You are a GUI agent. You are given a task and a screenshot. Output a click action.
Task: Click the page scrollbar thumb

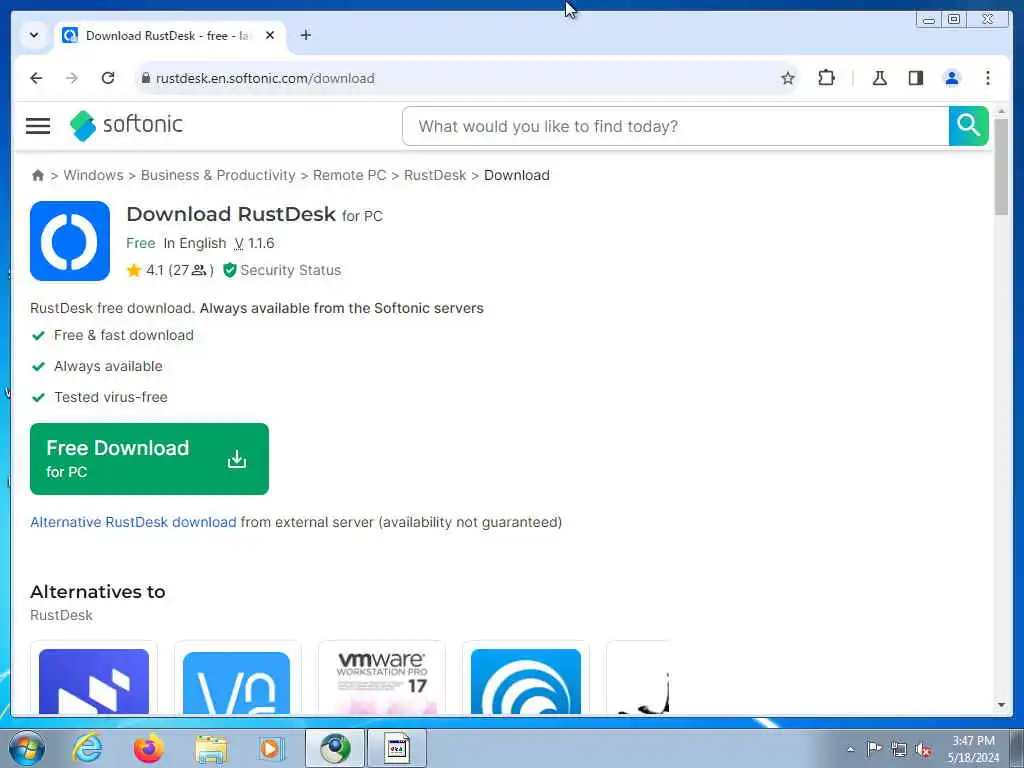point(1002,167)
